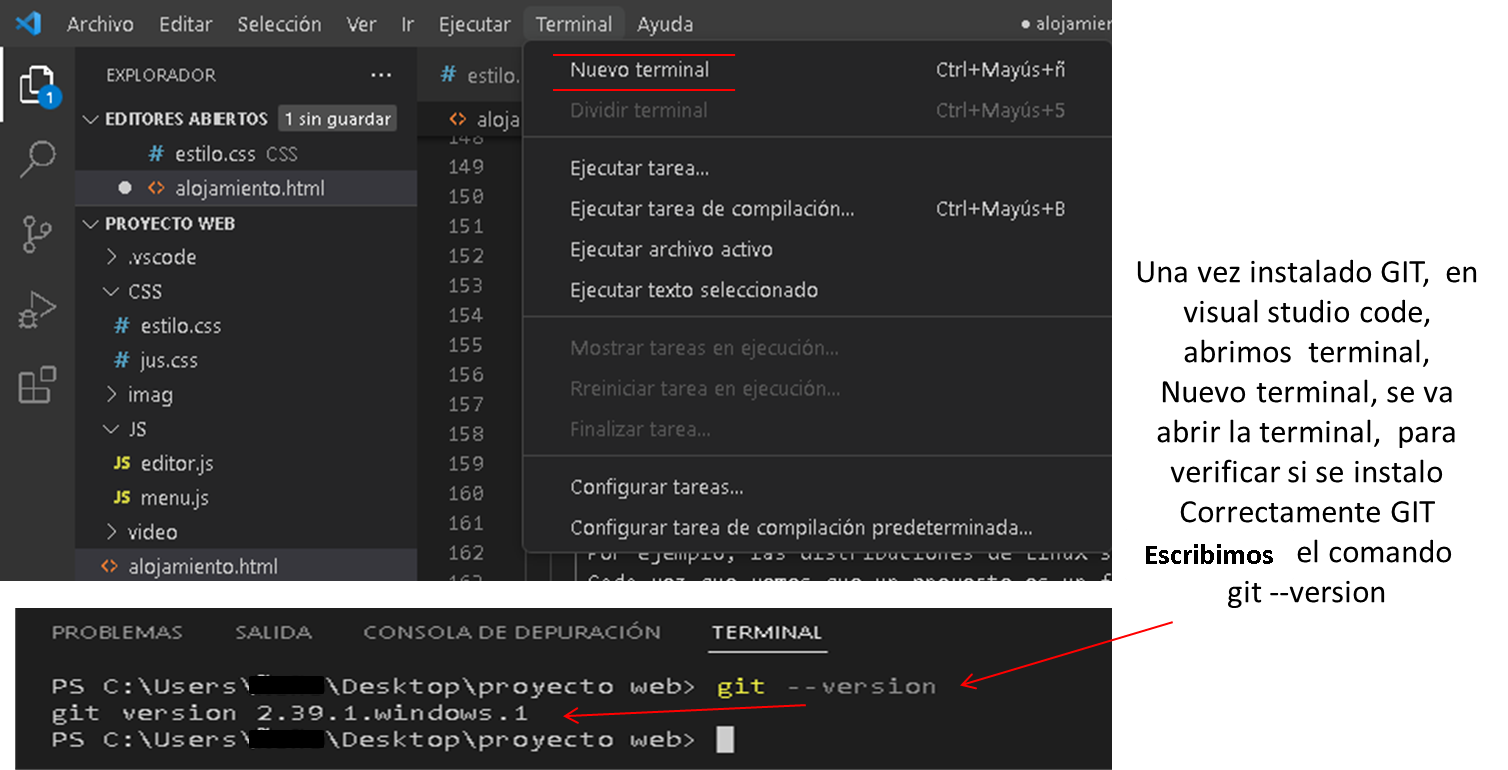Focus the terminal prompt cursor
1508x770 pixels.
point(725,740)
